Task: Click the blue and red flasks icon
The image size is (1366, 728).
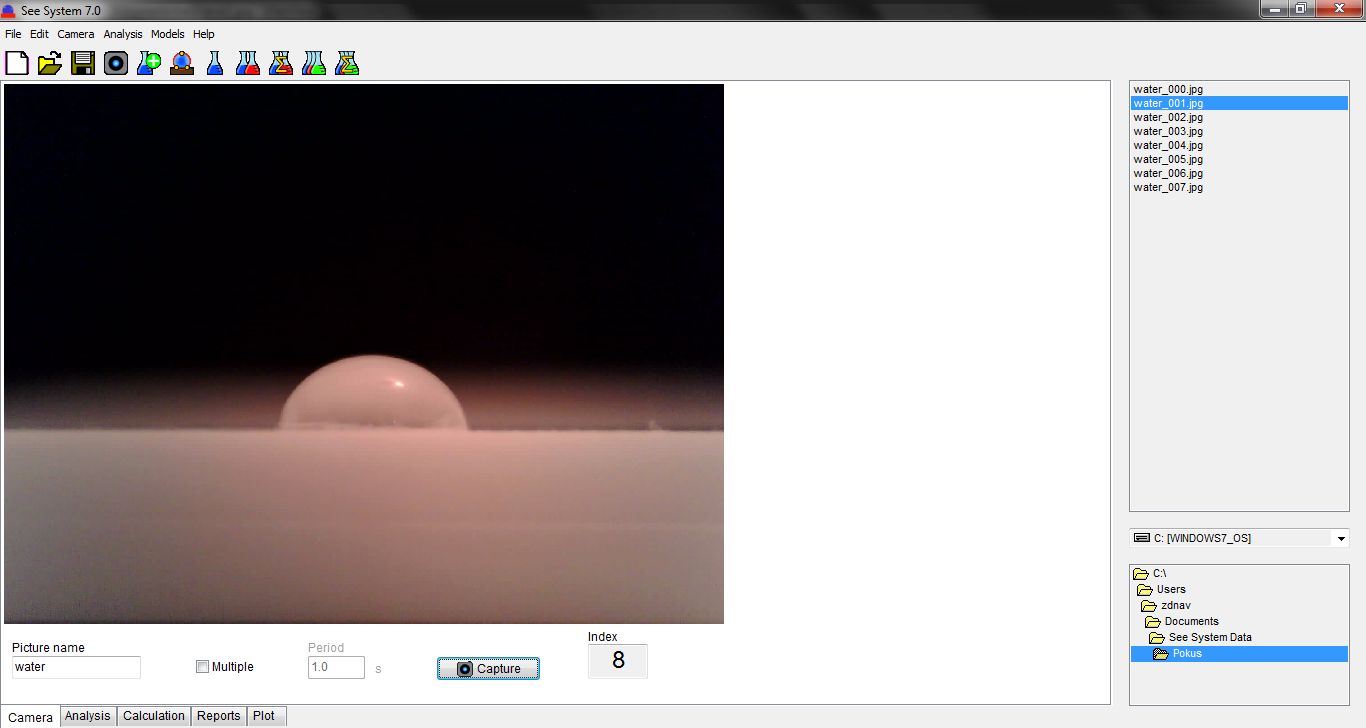Action: click(x=248, y=64)
